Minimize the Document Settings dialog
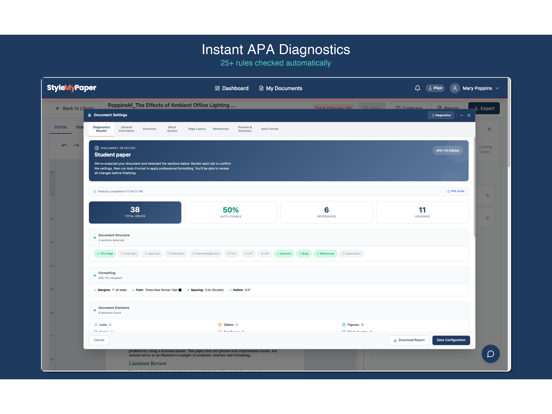552x414 pixels. coord(462,115)
